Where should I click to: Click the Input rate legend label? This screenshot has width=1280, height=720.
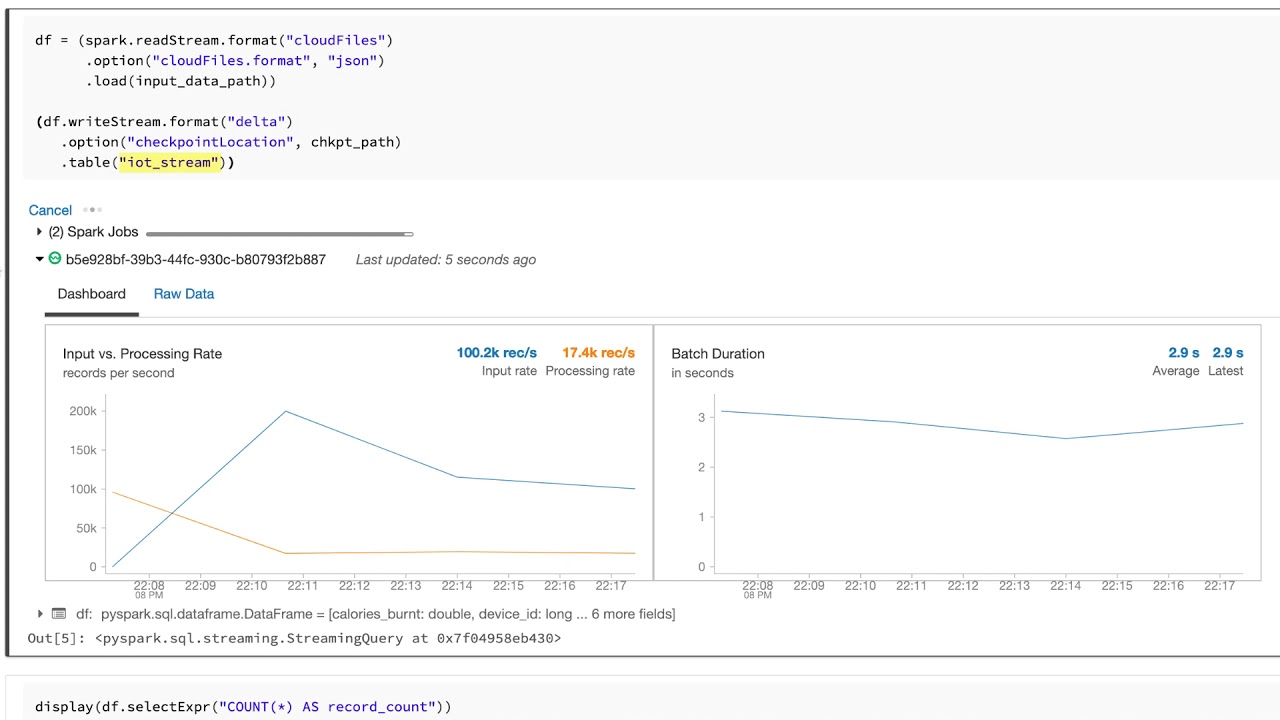[509, 371]
